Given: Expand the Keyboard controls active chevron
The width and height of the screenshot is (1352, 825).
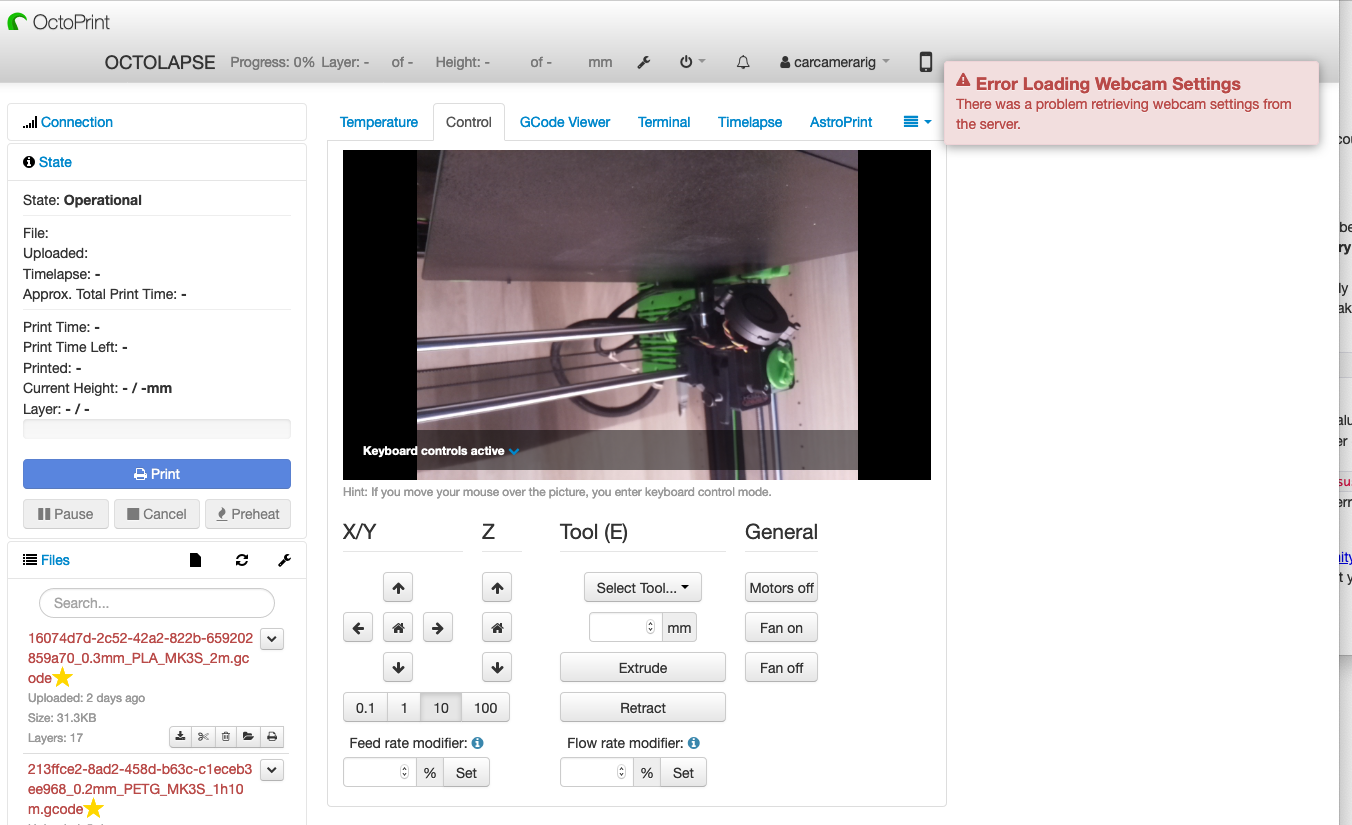Looking at the screenshot, I should tap(514, 451).
